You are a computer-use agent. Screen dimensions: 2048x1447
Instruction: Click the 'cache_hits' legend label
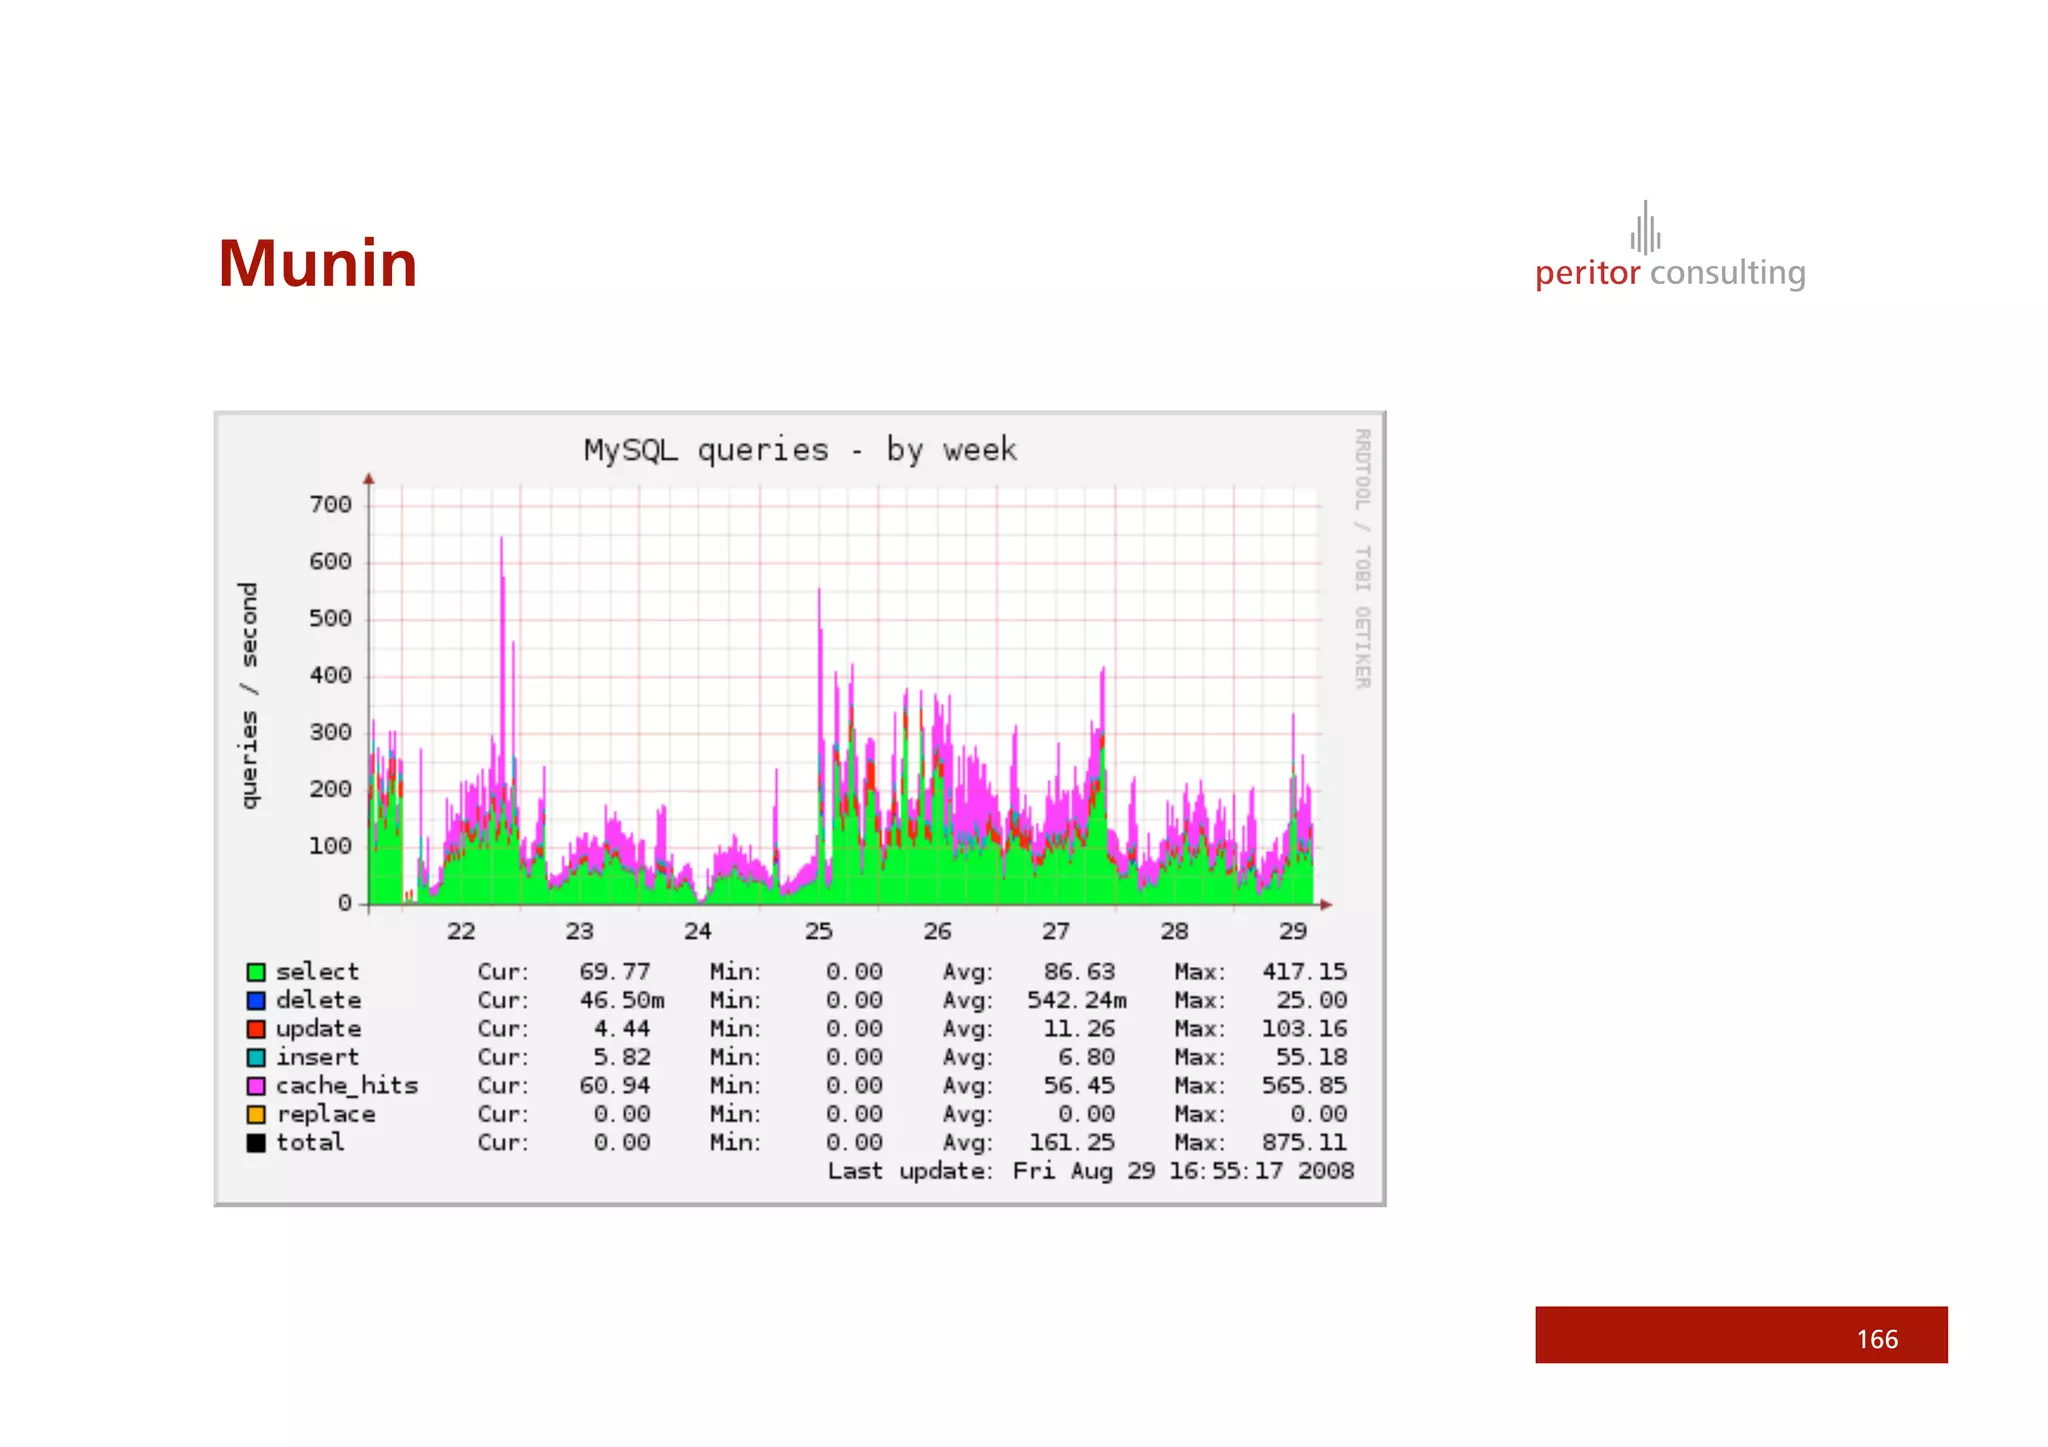click(347, 1086)
